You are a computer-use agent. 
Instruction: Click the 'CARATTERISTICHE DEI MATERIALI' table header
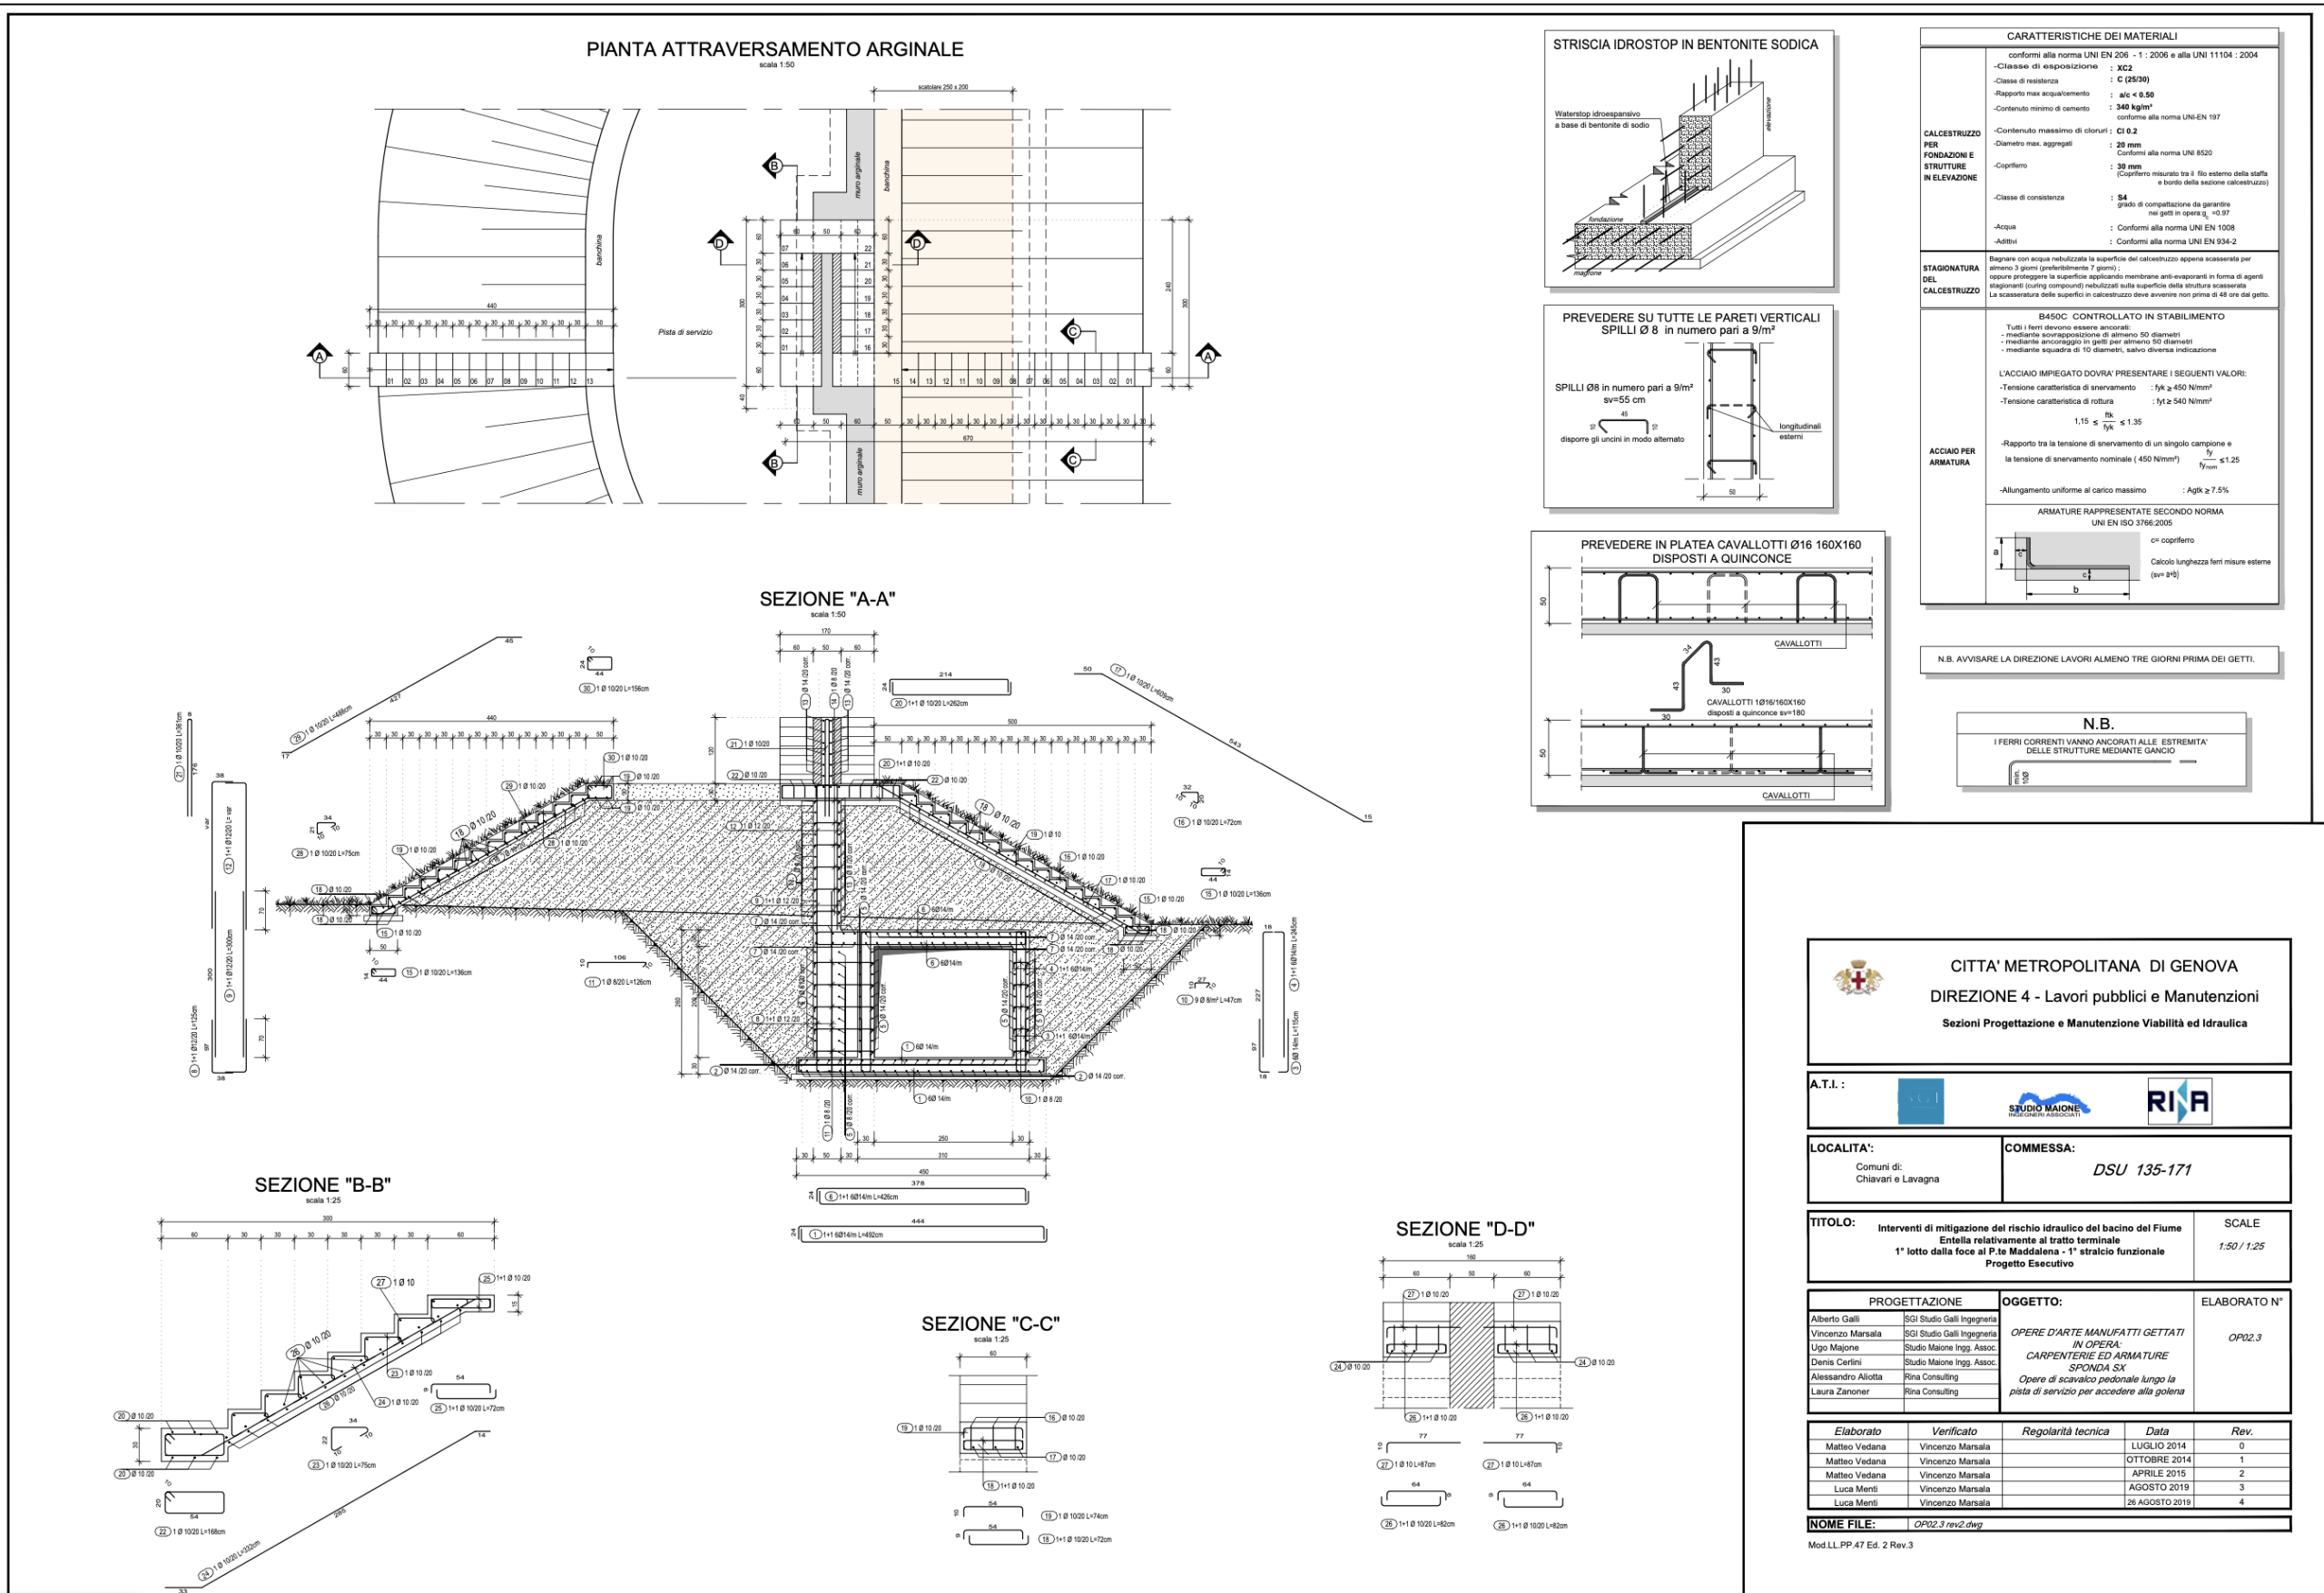point(2097,36)
